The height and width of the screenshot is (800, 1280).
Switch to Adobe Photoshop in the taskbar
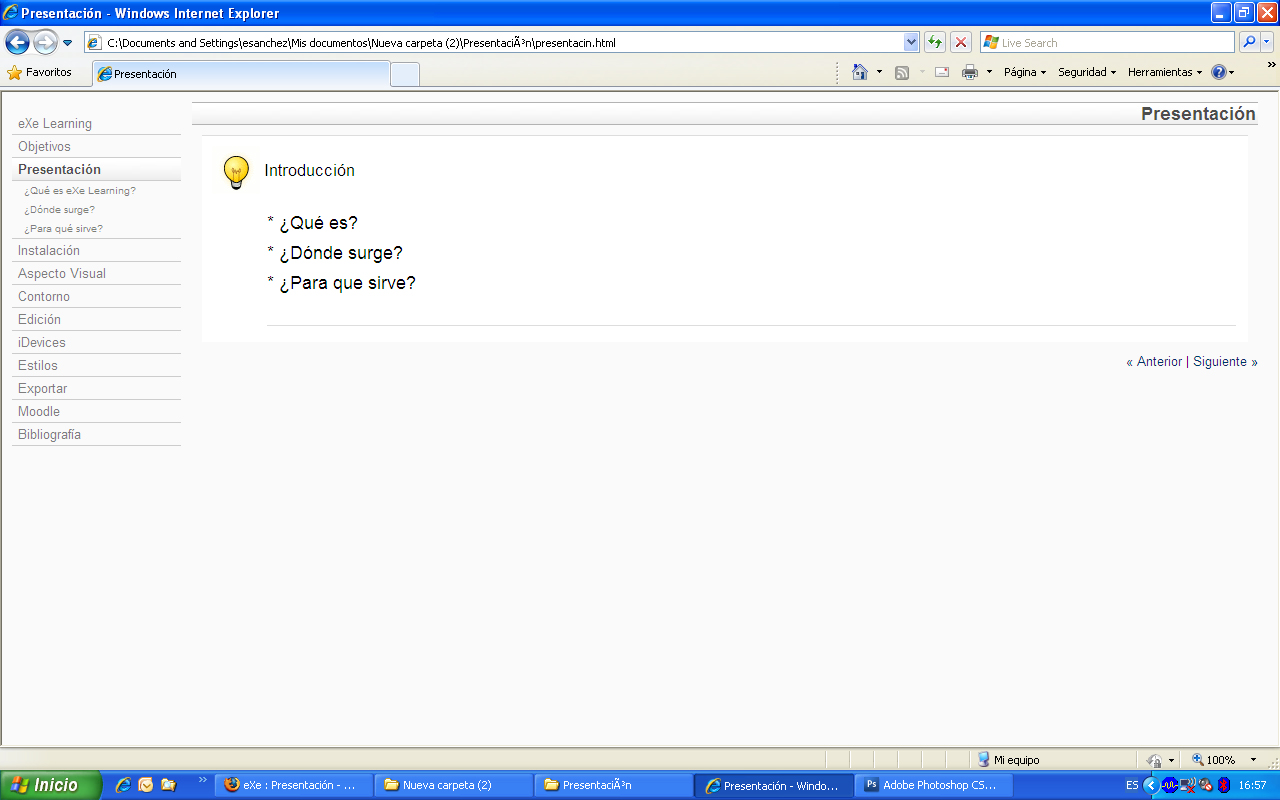[x=933, y=785]
